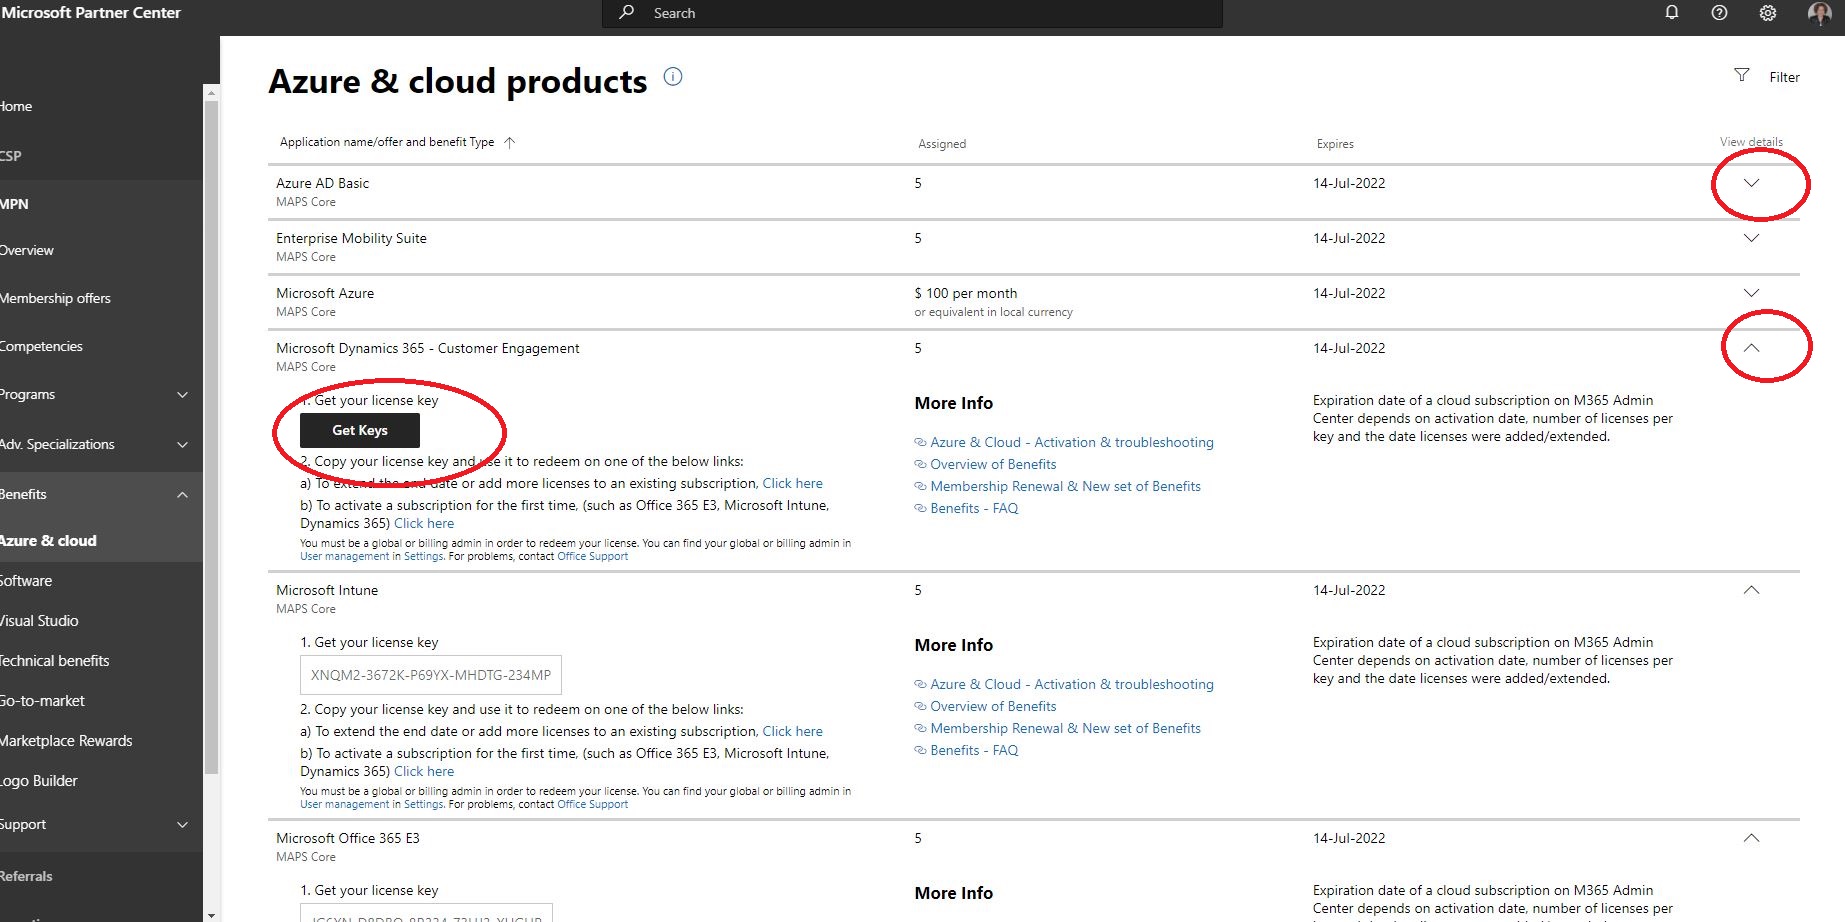Image resolution: width=1845 pixels, height=922 pixels.
Task: Click the Filter funnel icon
Action: point(1742,76)
